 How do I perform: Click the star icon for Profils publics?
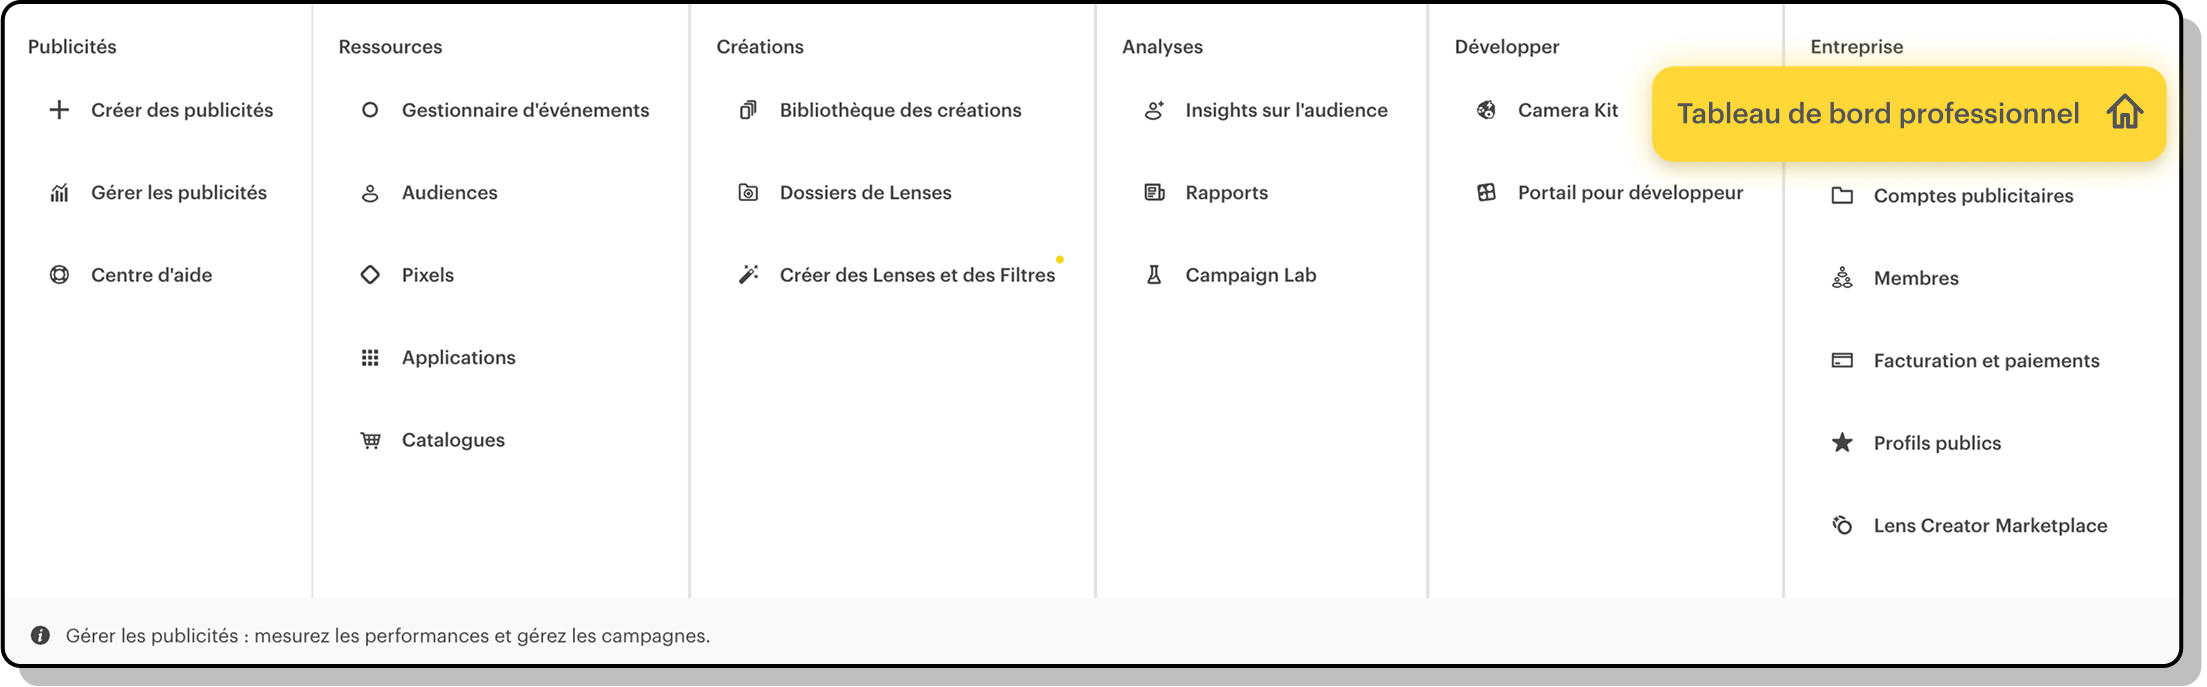pos(1842,443)
